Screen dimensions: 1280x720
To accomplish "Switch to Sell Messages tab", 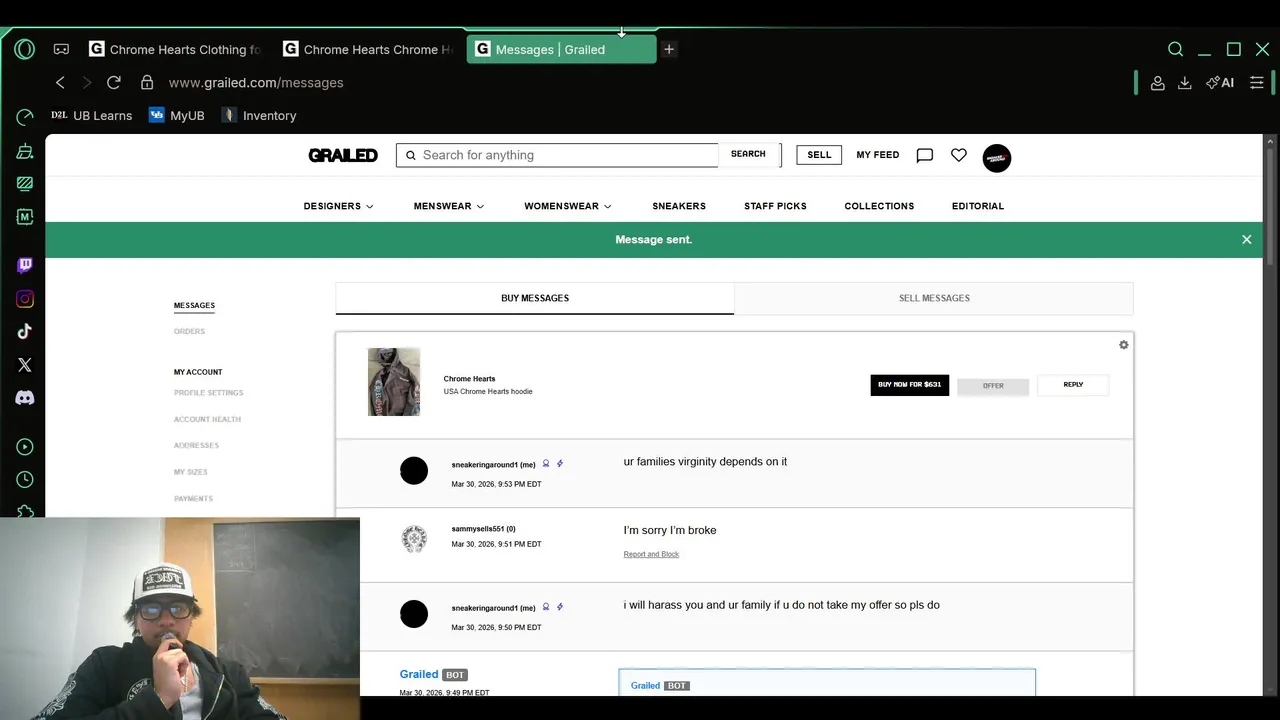I will click(934, 298).
